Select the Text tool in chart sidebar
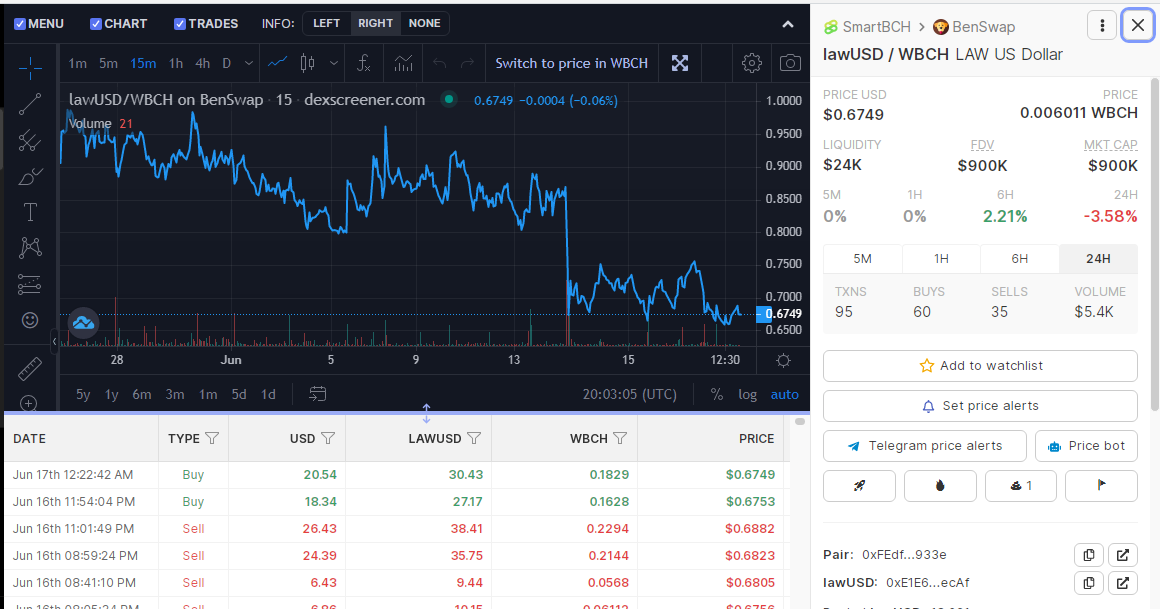The width and height of the screenshot is (1160, 609). tap(30, 212)
